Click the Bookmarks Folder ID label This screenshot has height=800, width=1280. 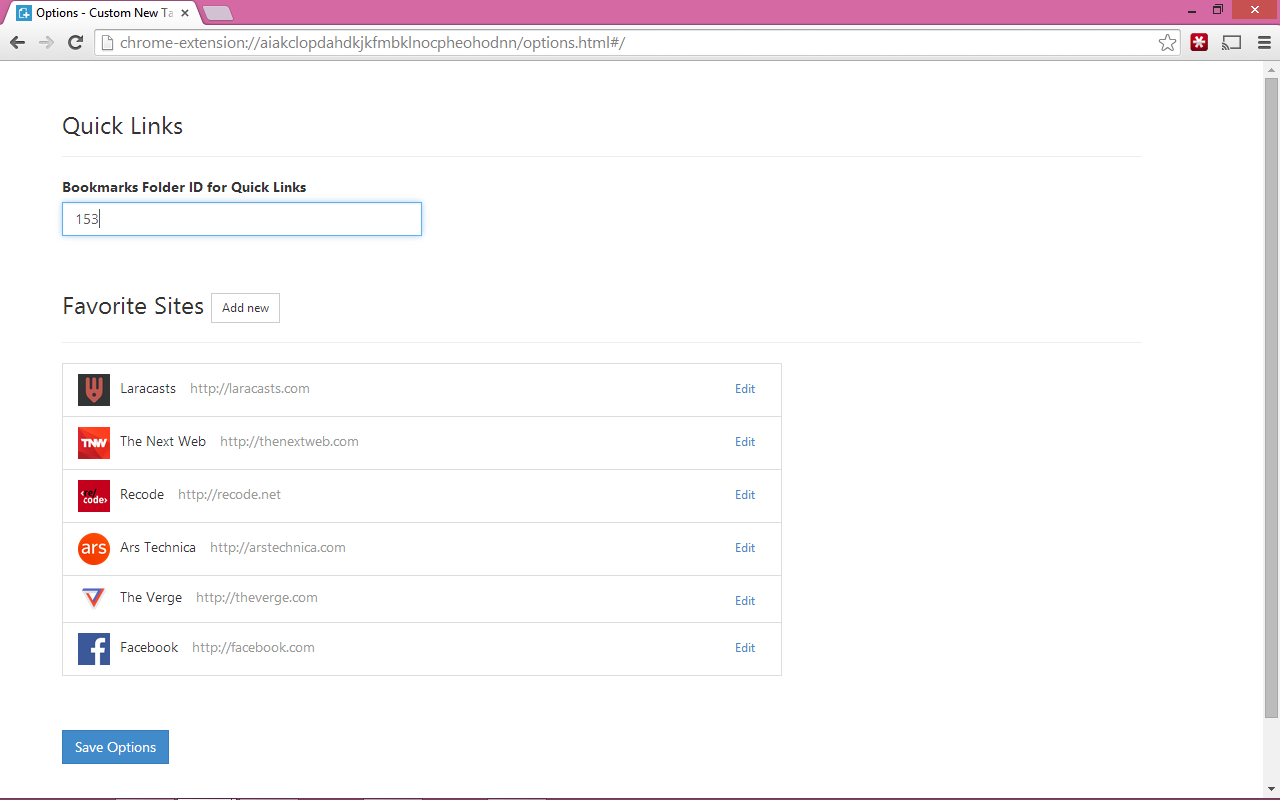tap(184, 187)
